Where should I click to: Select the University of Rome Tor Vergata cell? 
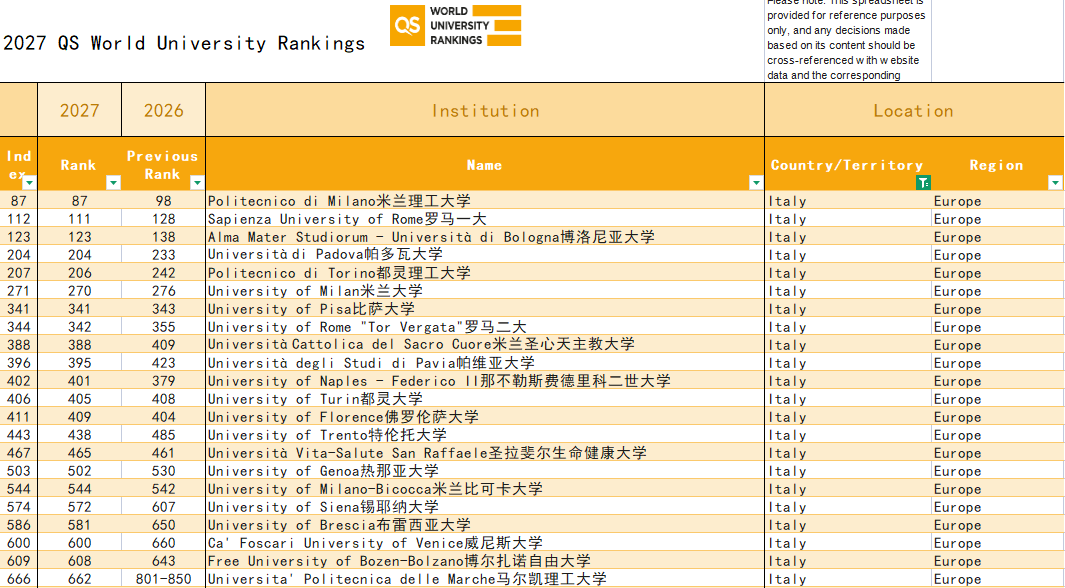[x=485, y=327]
